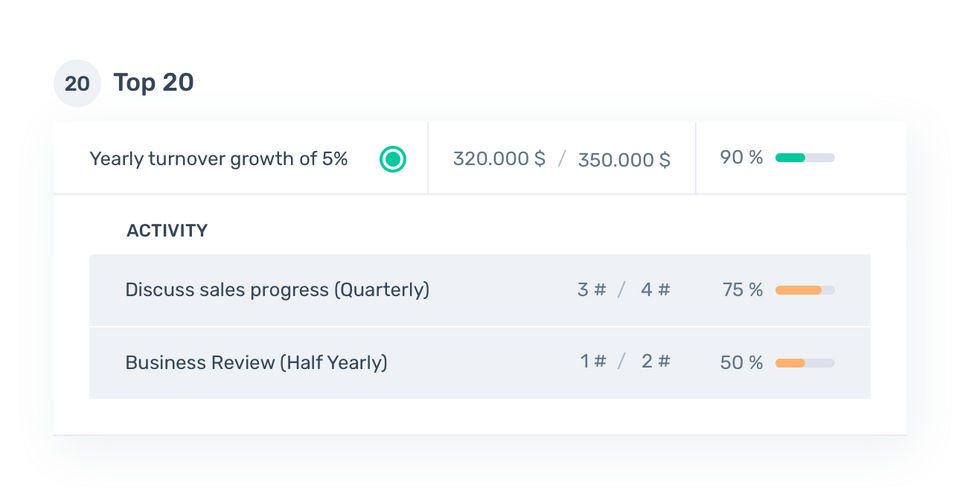Viewport: 960px width, 494px height.
Task: Click the 1 # current count
Action: click(x=593, y=362)
